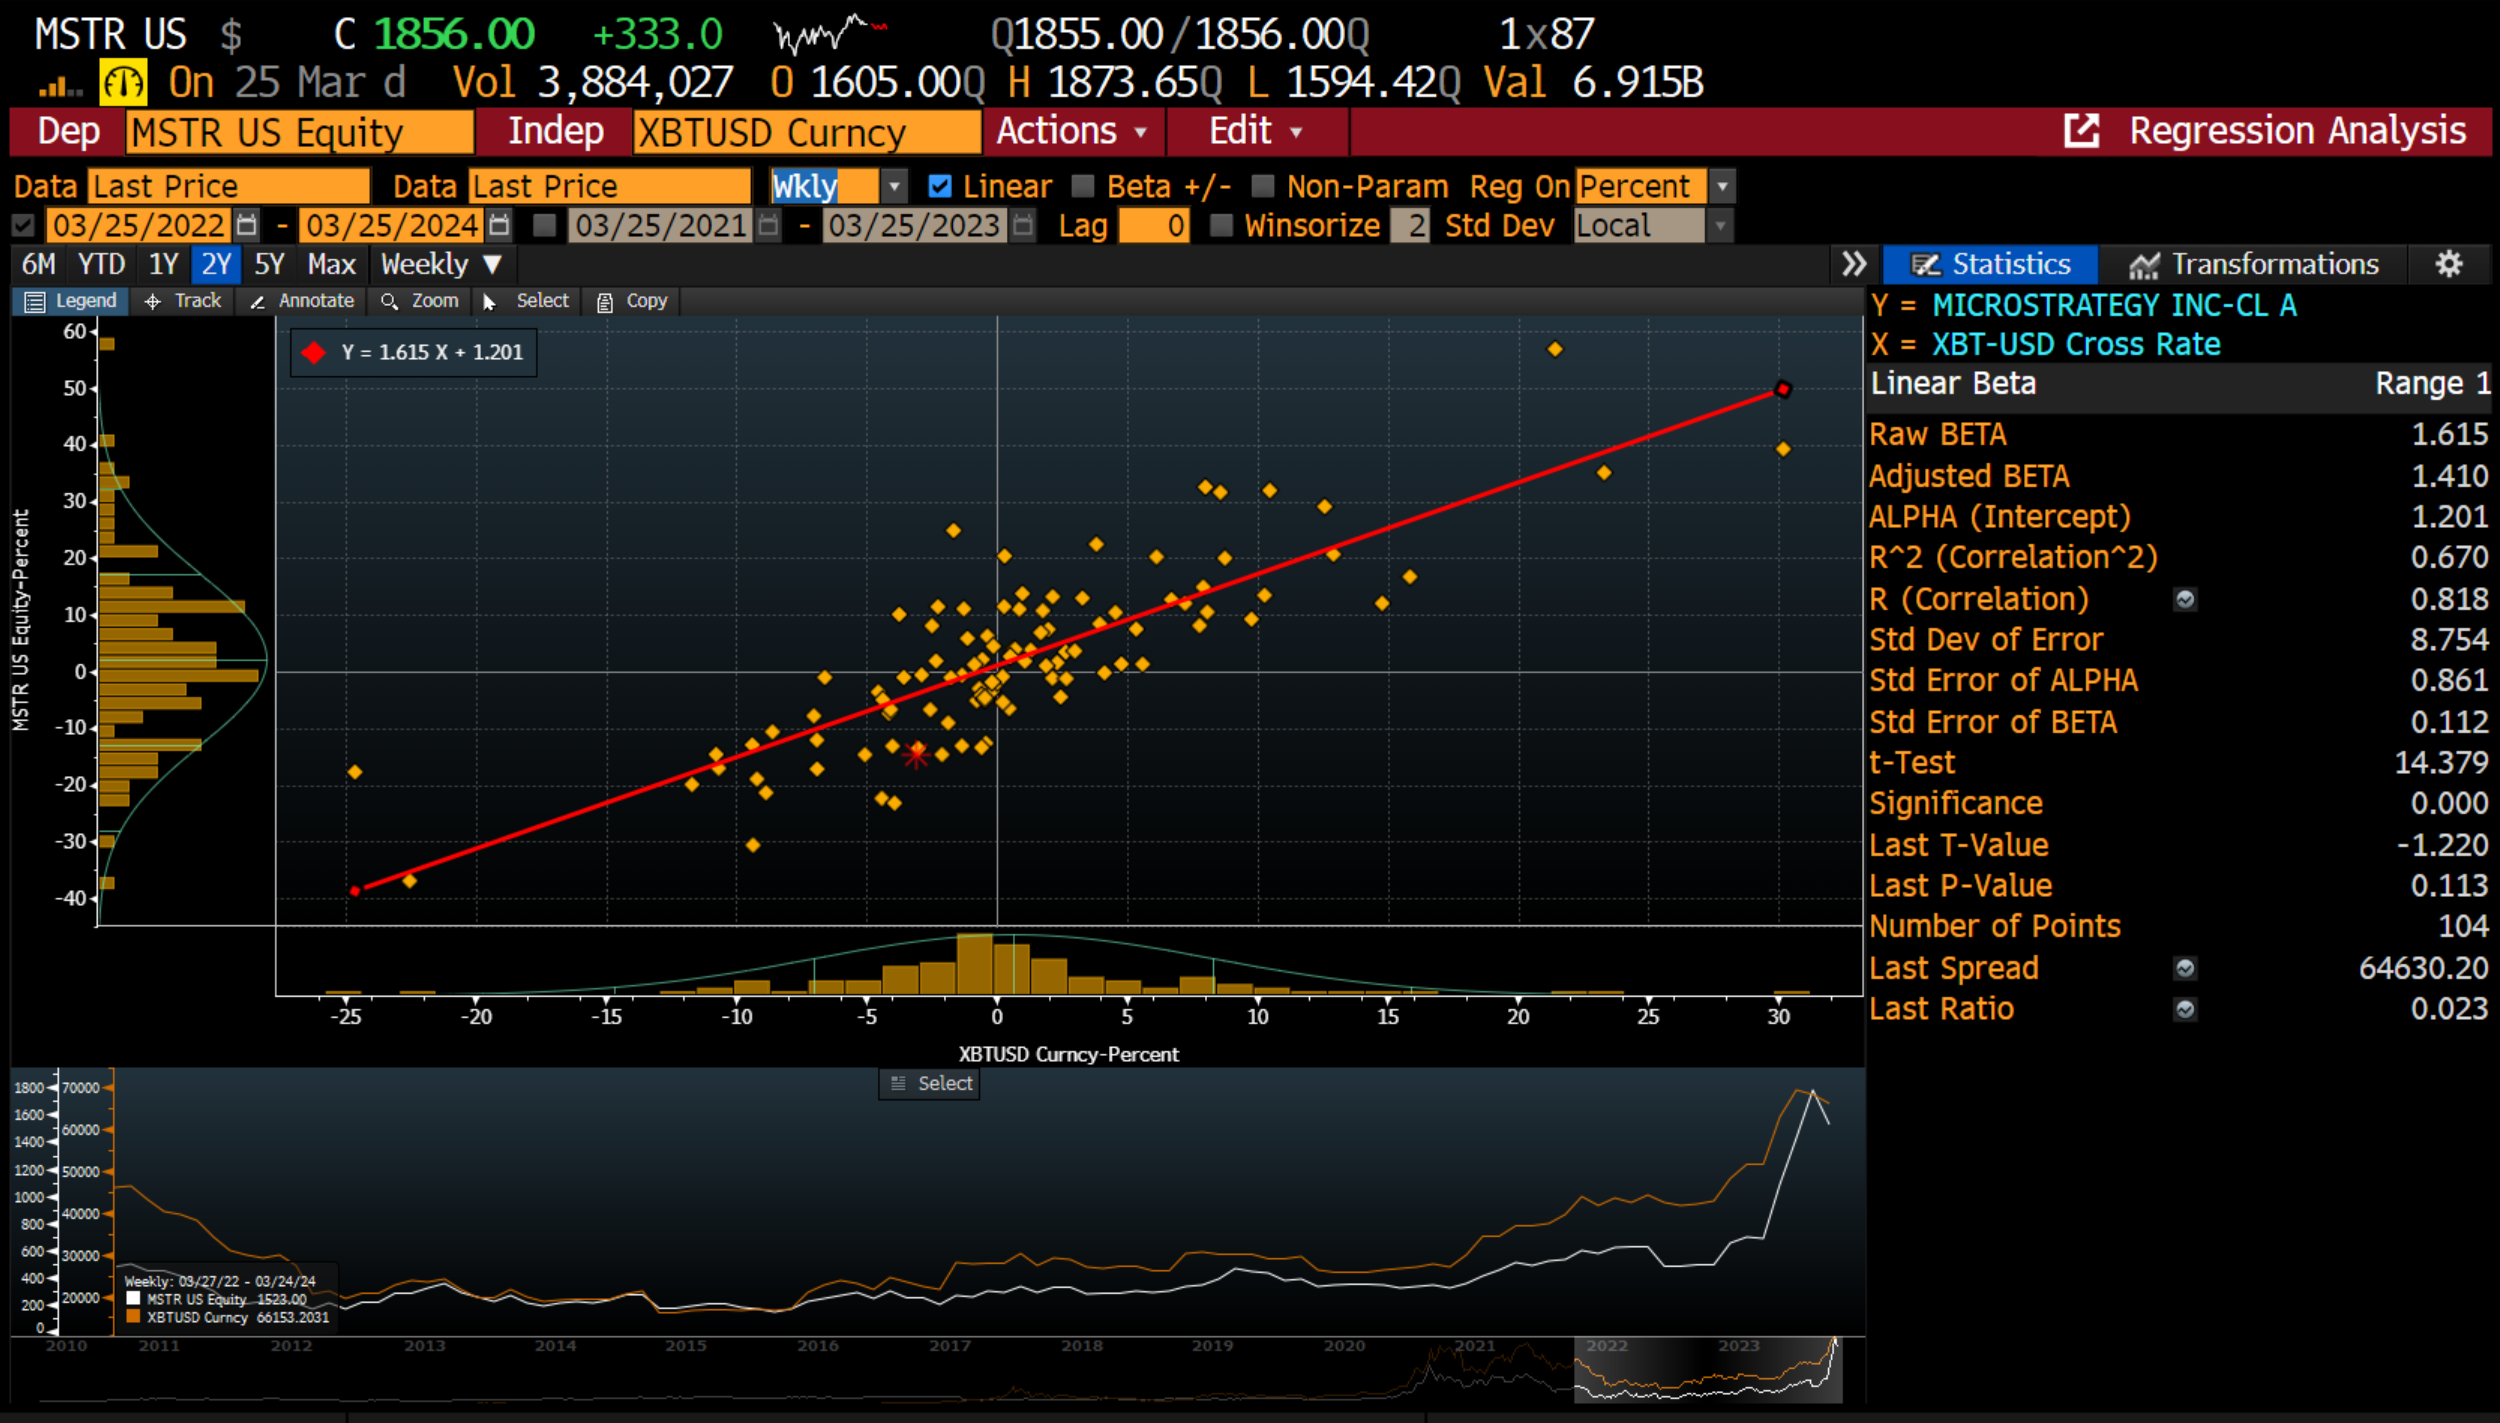Check the Beta +/- option
This screenshot has height=1423, width=2500.
(1083, 186)
